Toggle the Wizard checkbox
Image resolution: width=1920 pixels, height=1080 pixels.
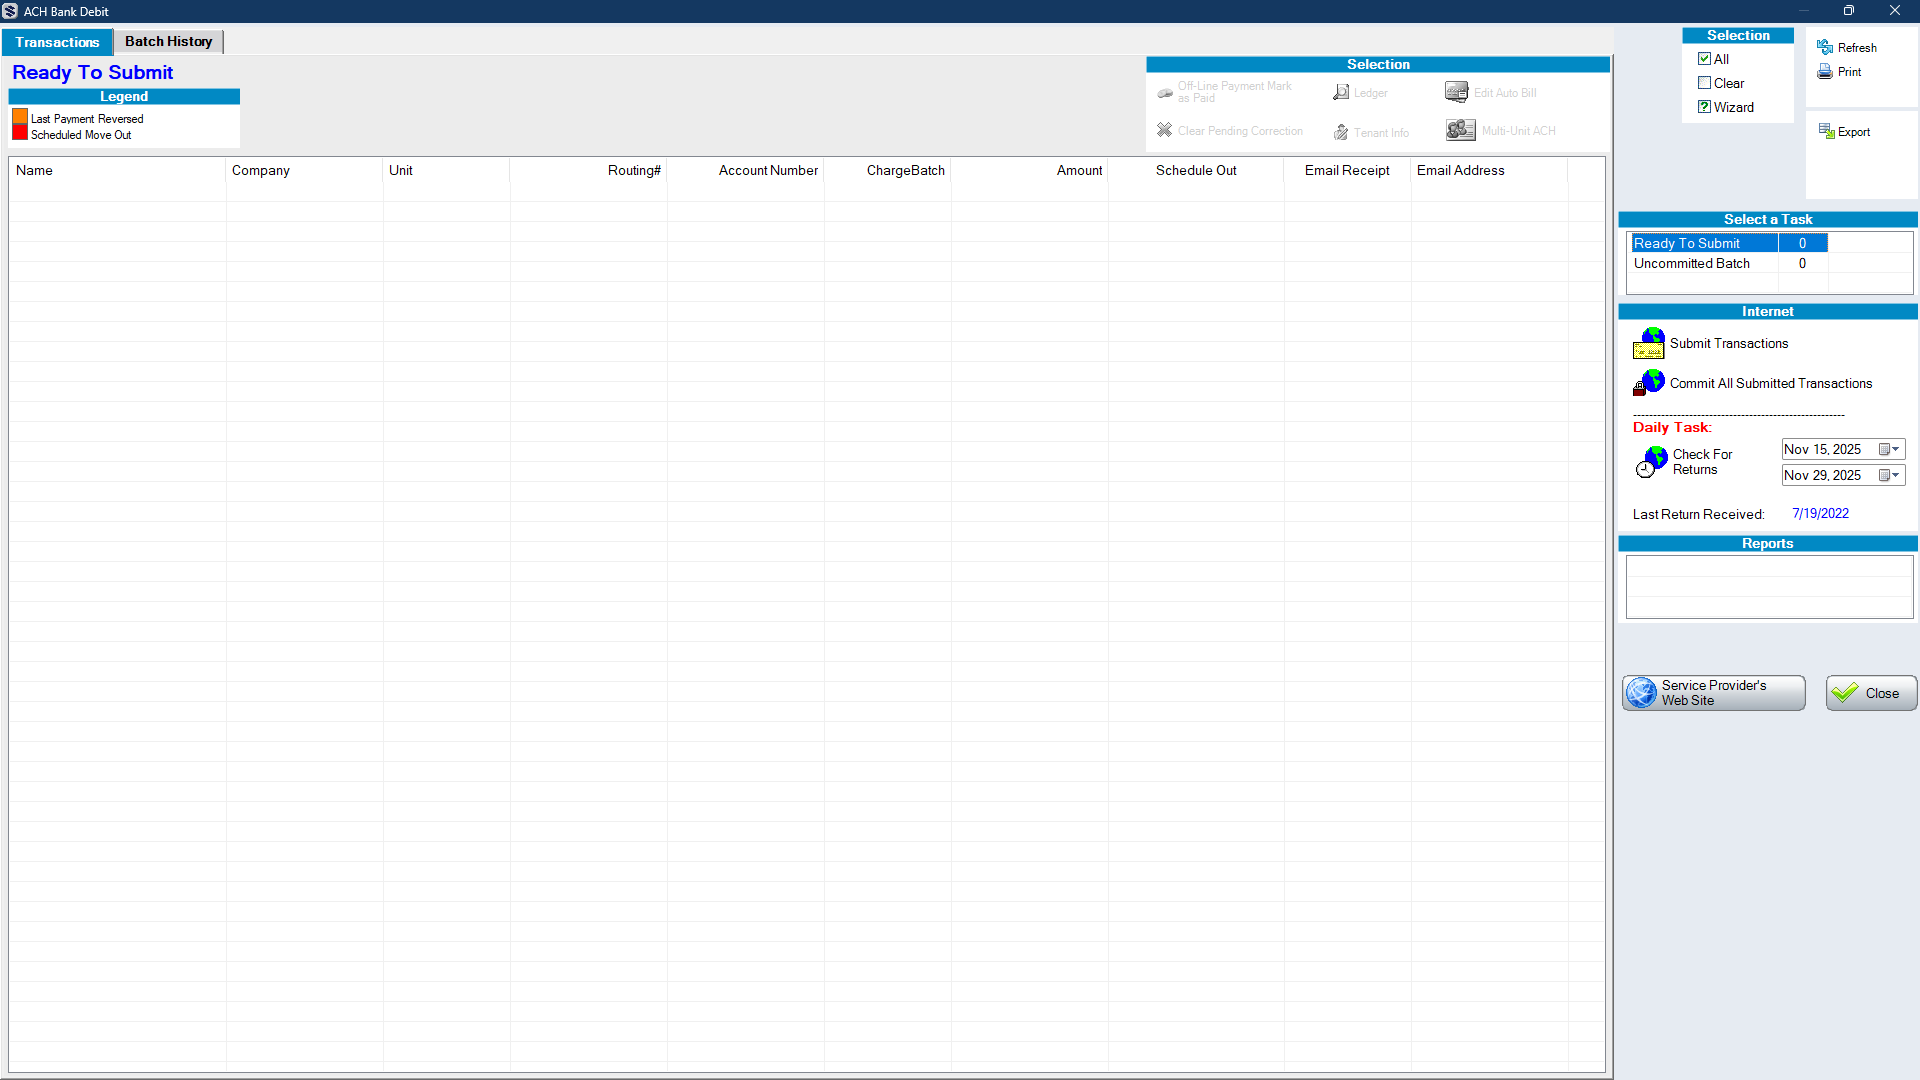(x=1704, y=107)
